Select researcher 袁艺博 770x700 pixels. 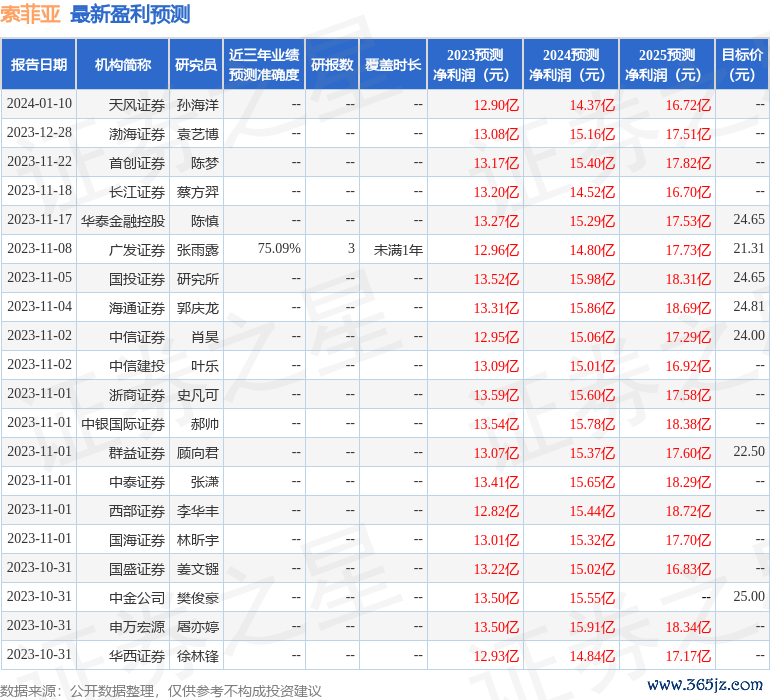pos(197,134)
